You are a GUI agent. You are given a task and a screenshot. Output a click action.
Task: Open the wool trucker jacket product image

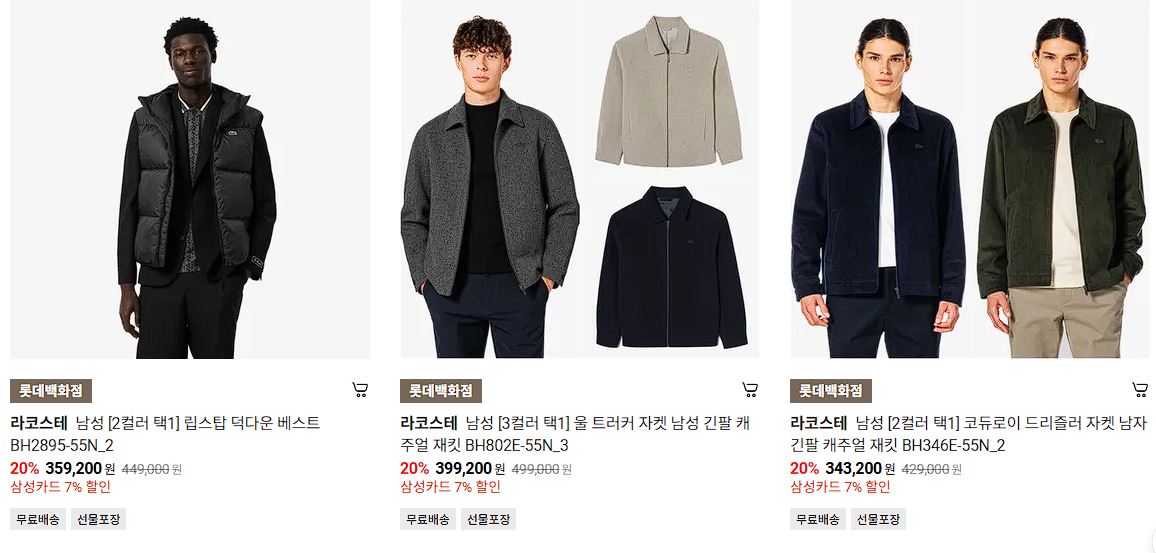(579, 179)
